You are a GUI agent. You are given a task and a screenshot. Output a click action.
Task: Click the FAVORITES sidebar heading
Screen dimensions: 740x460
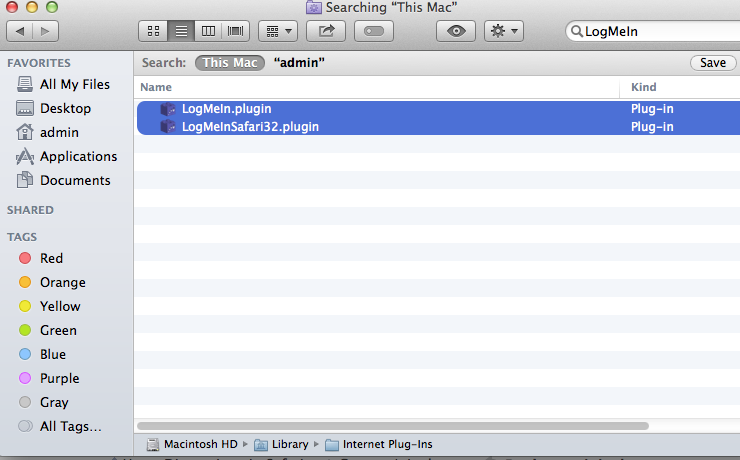(39, 63)
